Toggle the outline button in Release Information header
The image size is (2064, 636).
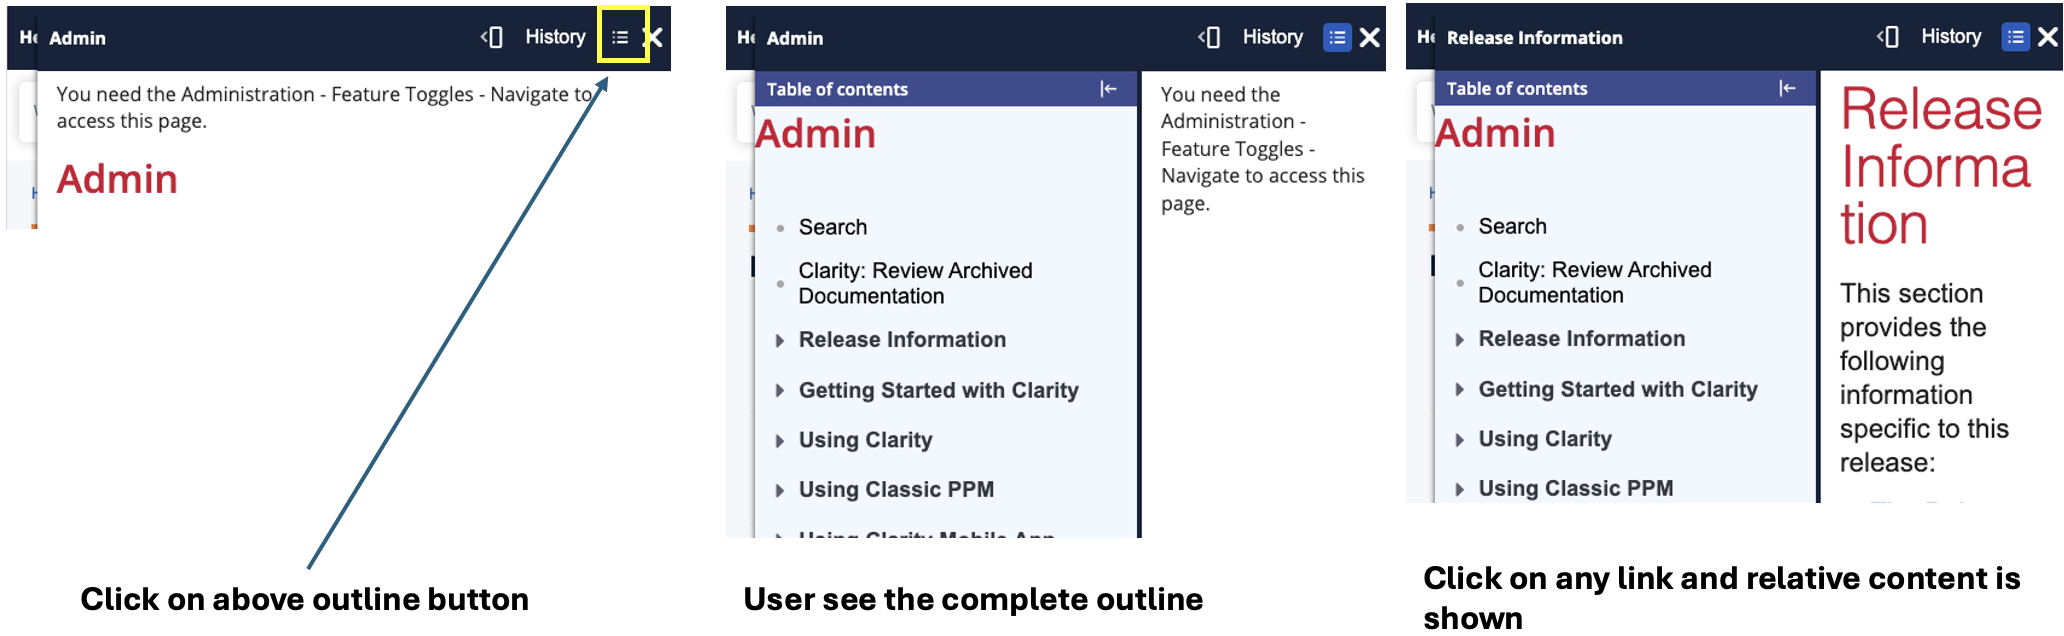click(x=2015, y=37)
